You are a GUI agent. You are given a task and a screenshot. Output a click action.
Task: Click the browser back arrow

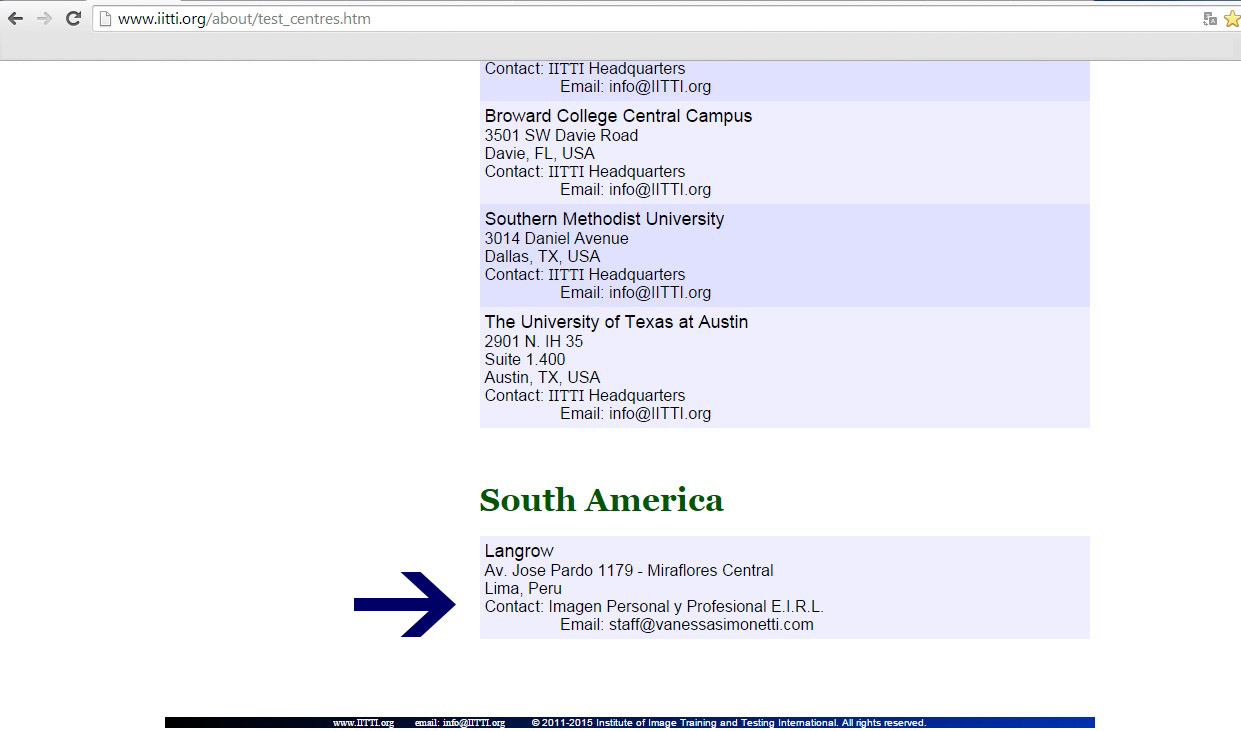click(x=15, y=18)
